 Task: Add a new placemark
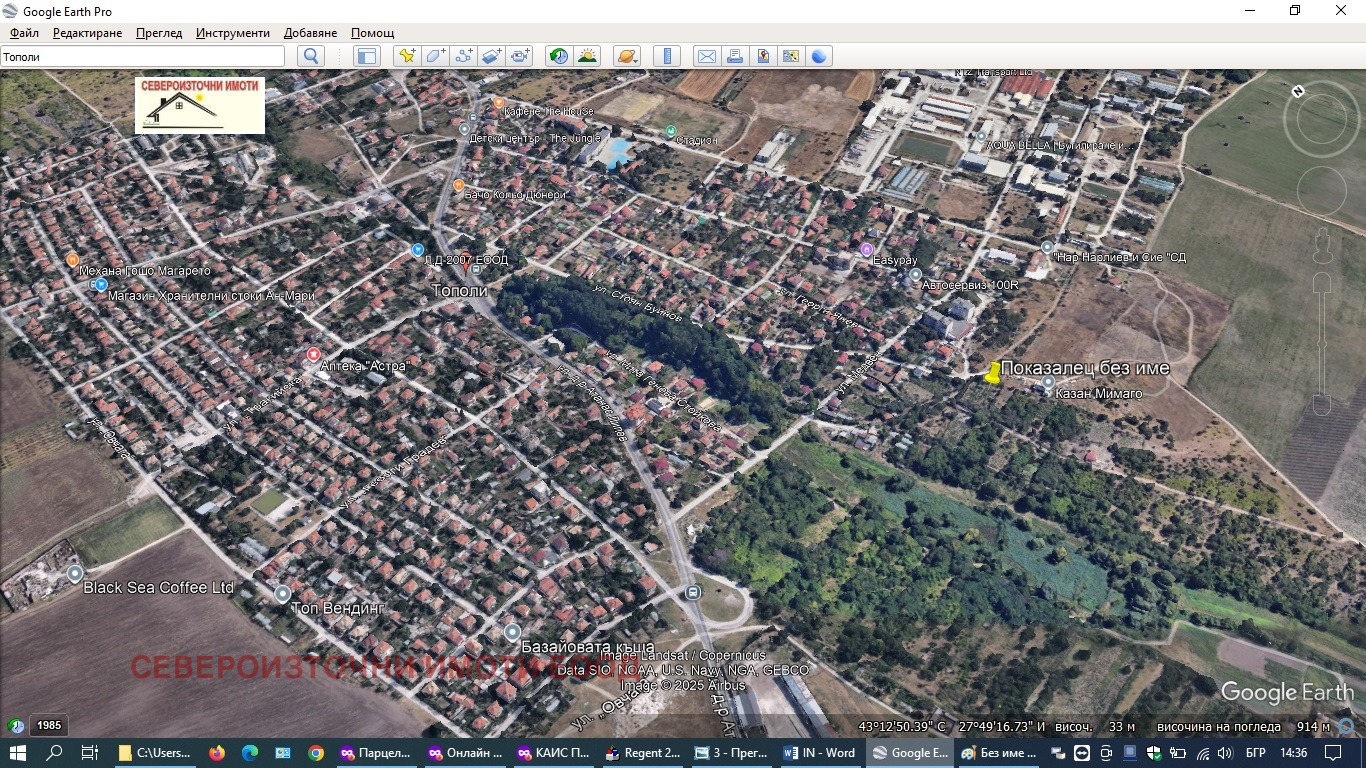(406, 56)
